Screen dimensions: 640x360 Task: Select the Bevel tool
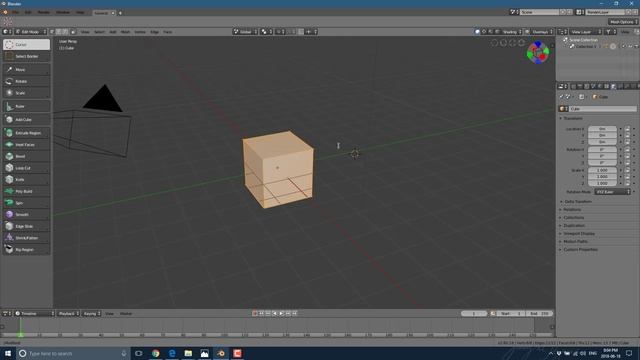pos(27,156)
